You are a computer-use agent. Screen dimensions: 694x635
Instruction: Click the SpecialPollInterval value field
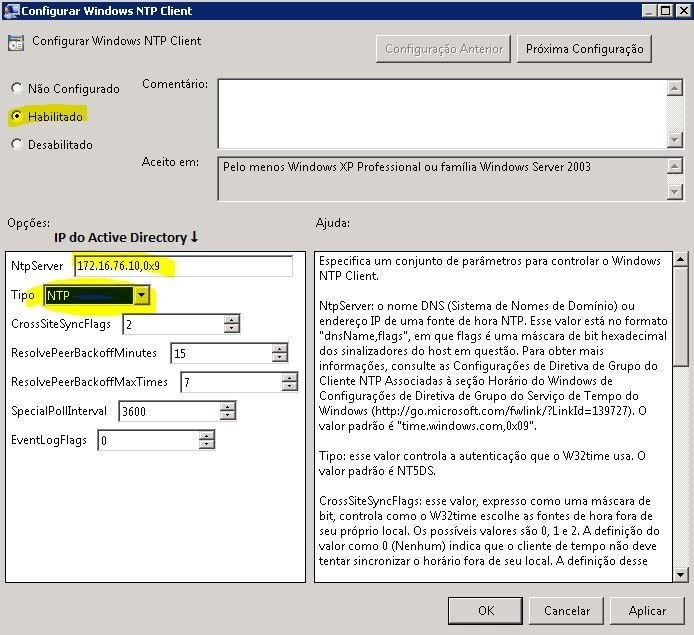[169, 411]
